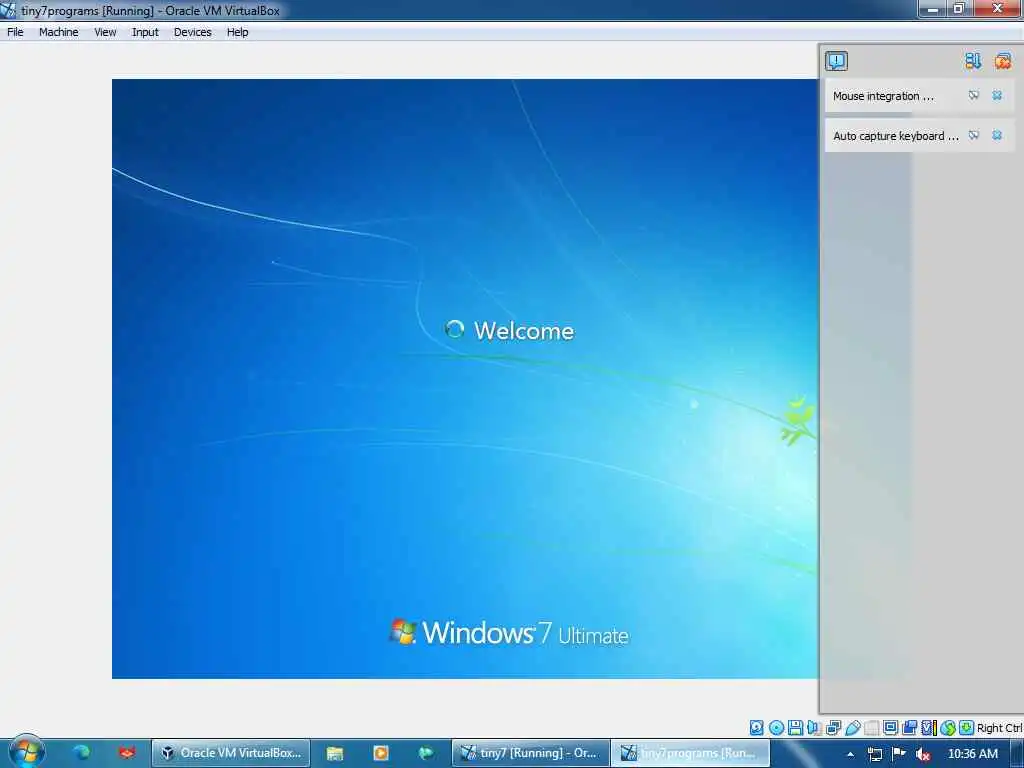
Task: Open the Machine menu
Action: tap(58, 32)
